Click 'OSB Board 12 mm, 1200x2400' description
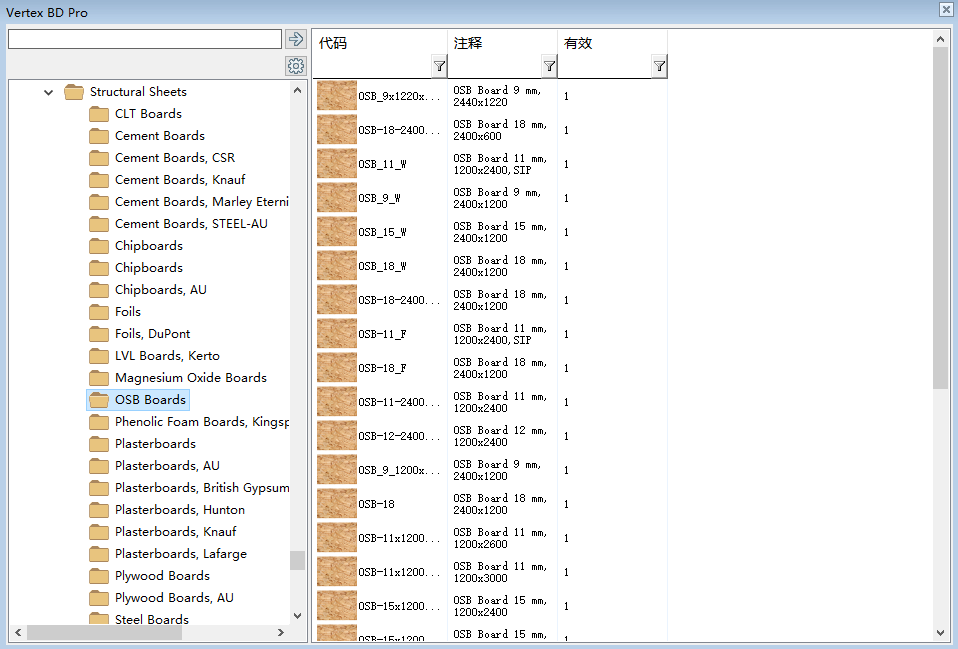 (500, 436)
